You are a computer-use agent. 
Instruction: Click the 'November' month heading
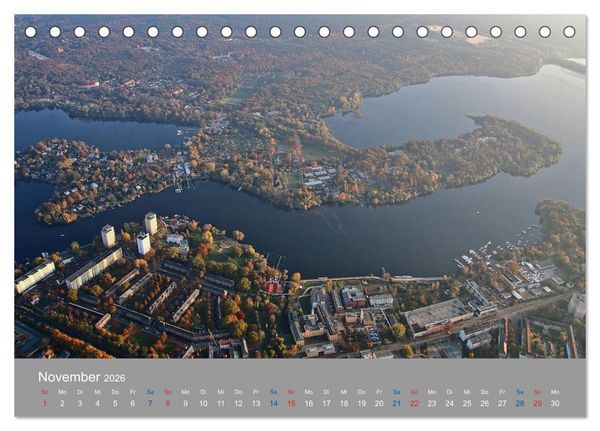[69, 377]
